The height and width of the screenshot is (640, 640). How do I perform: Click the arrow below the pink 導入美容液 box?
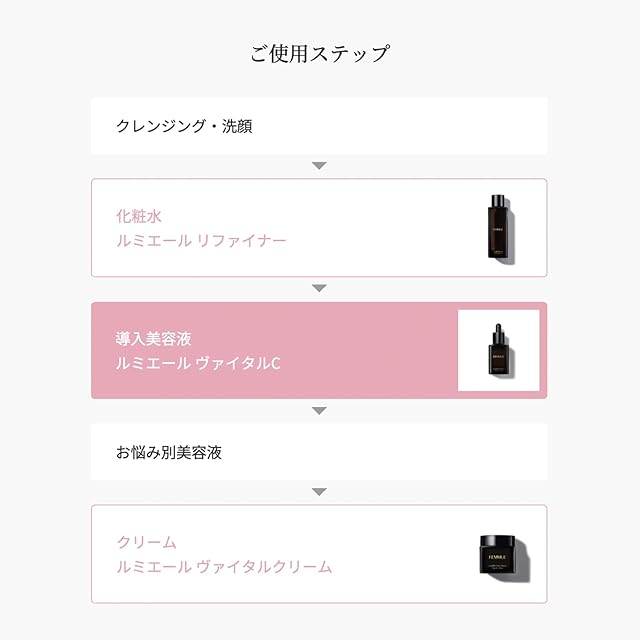[x=319, y=410]
